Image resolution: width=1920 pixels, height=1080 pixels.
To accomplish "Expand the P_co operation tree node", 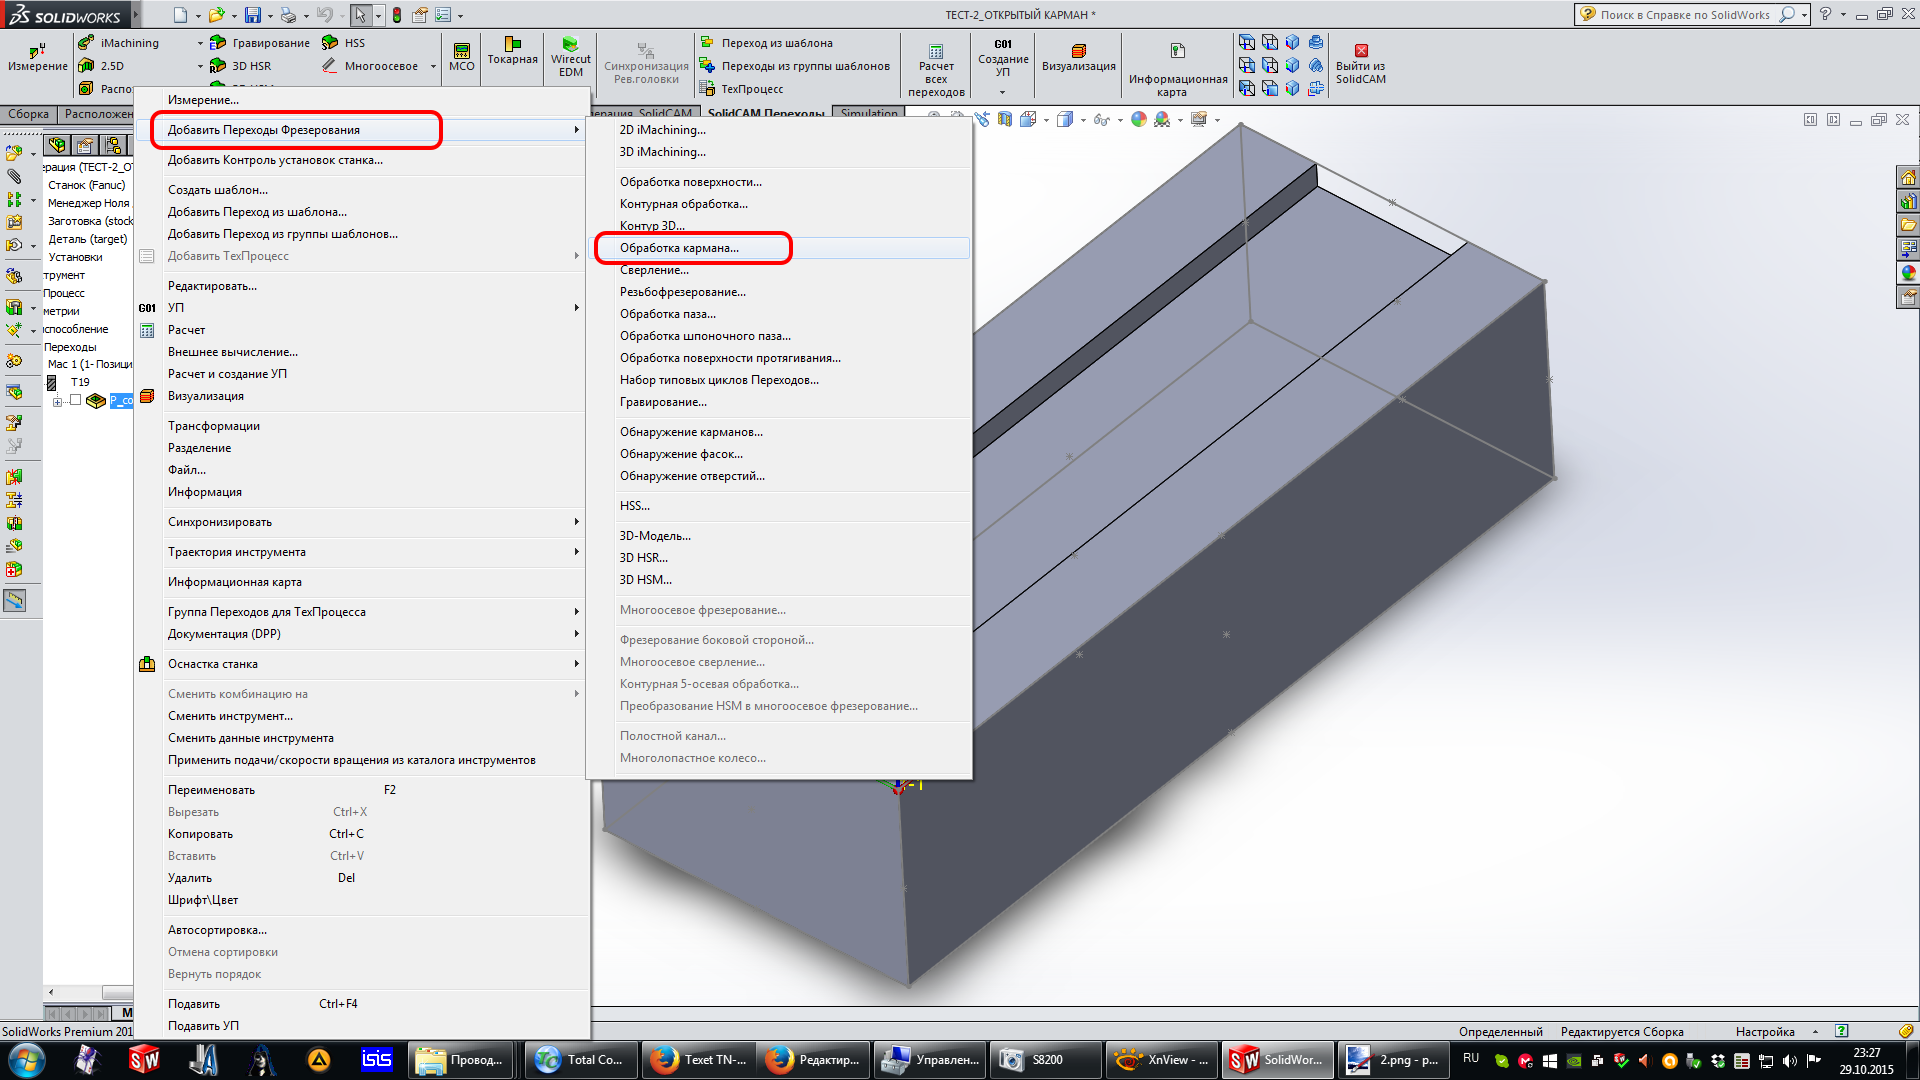I will point(58,401).
